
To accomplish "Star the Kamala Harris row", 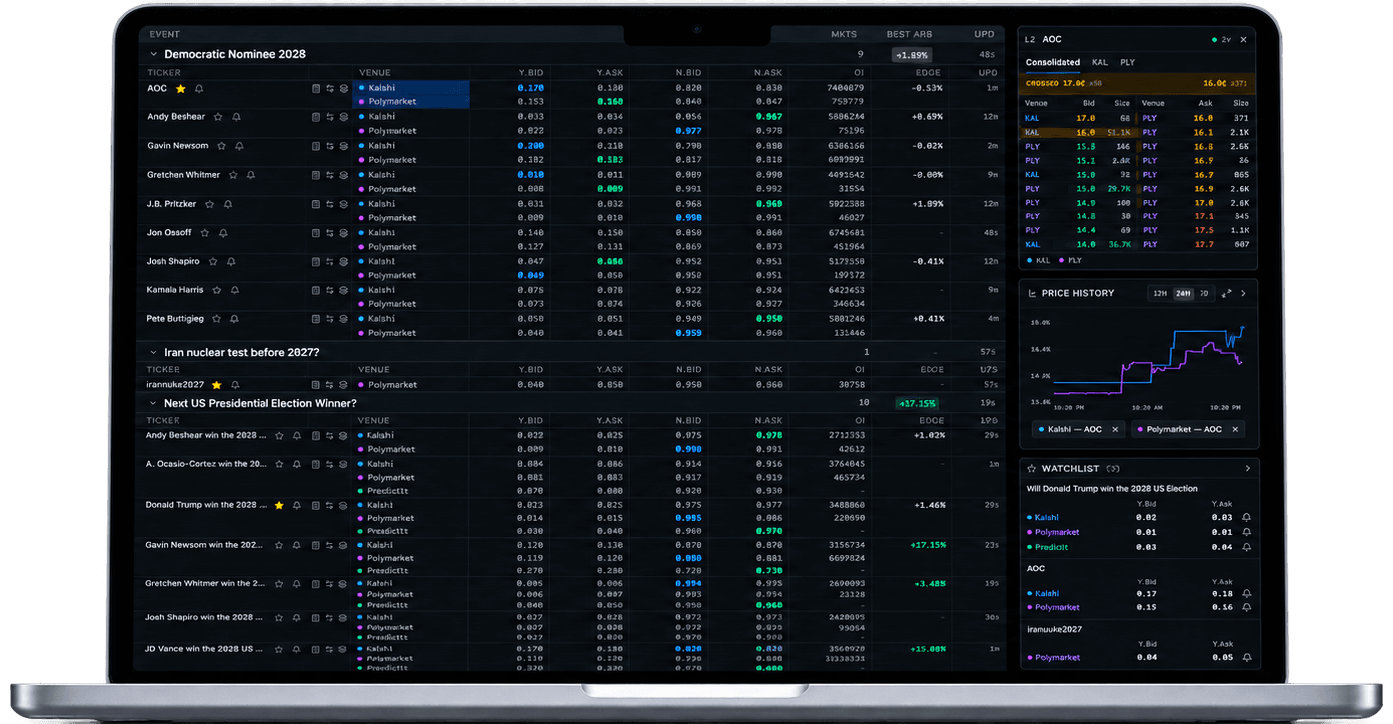I will pyautogui.click(x=218, y=290).
